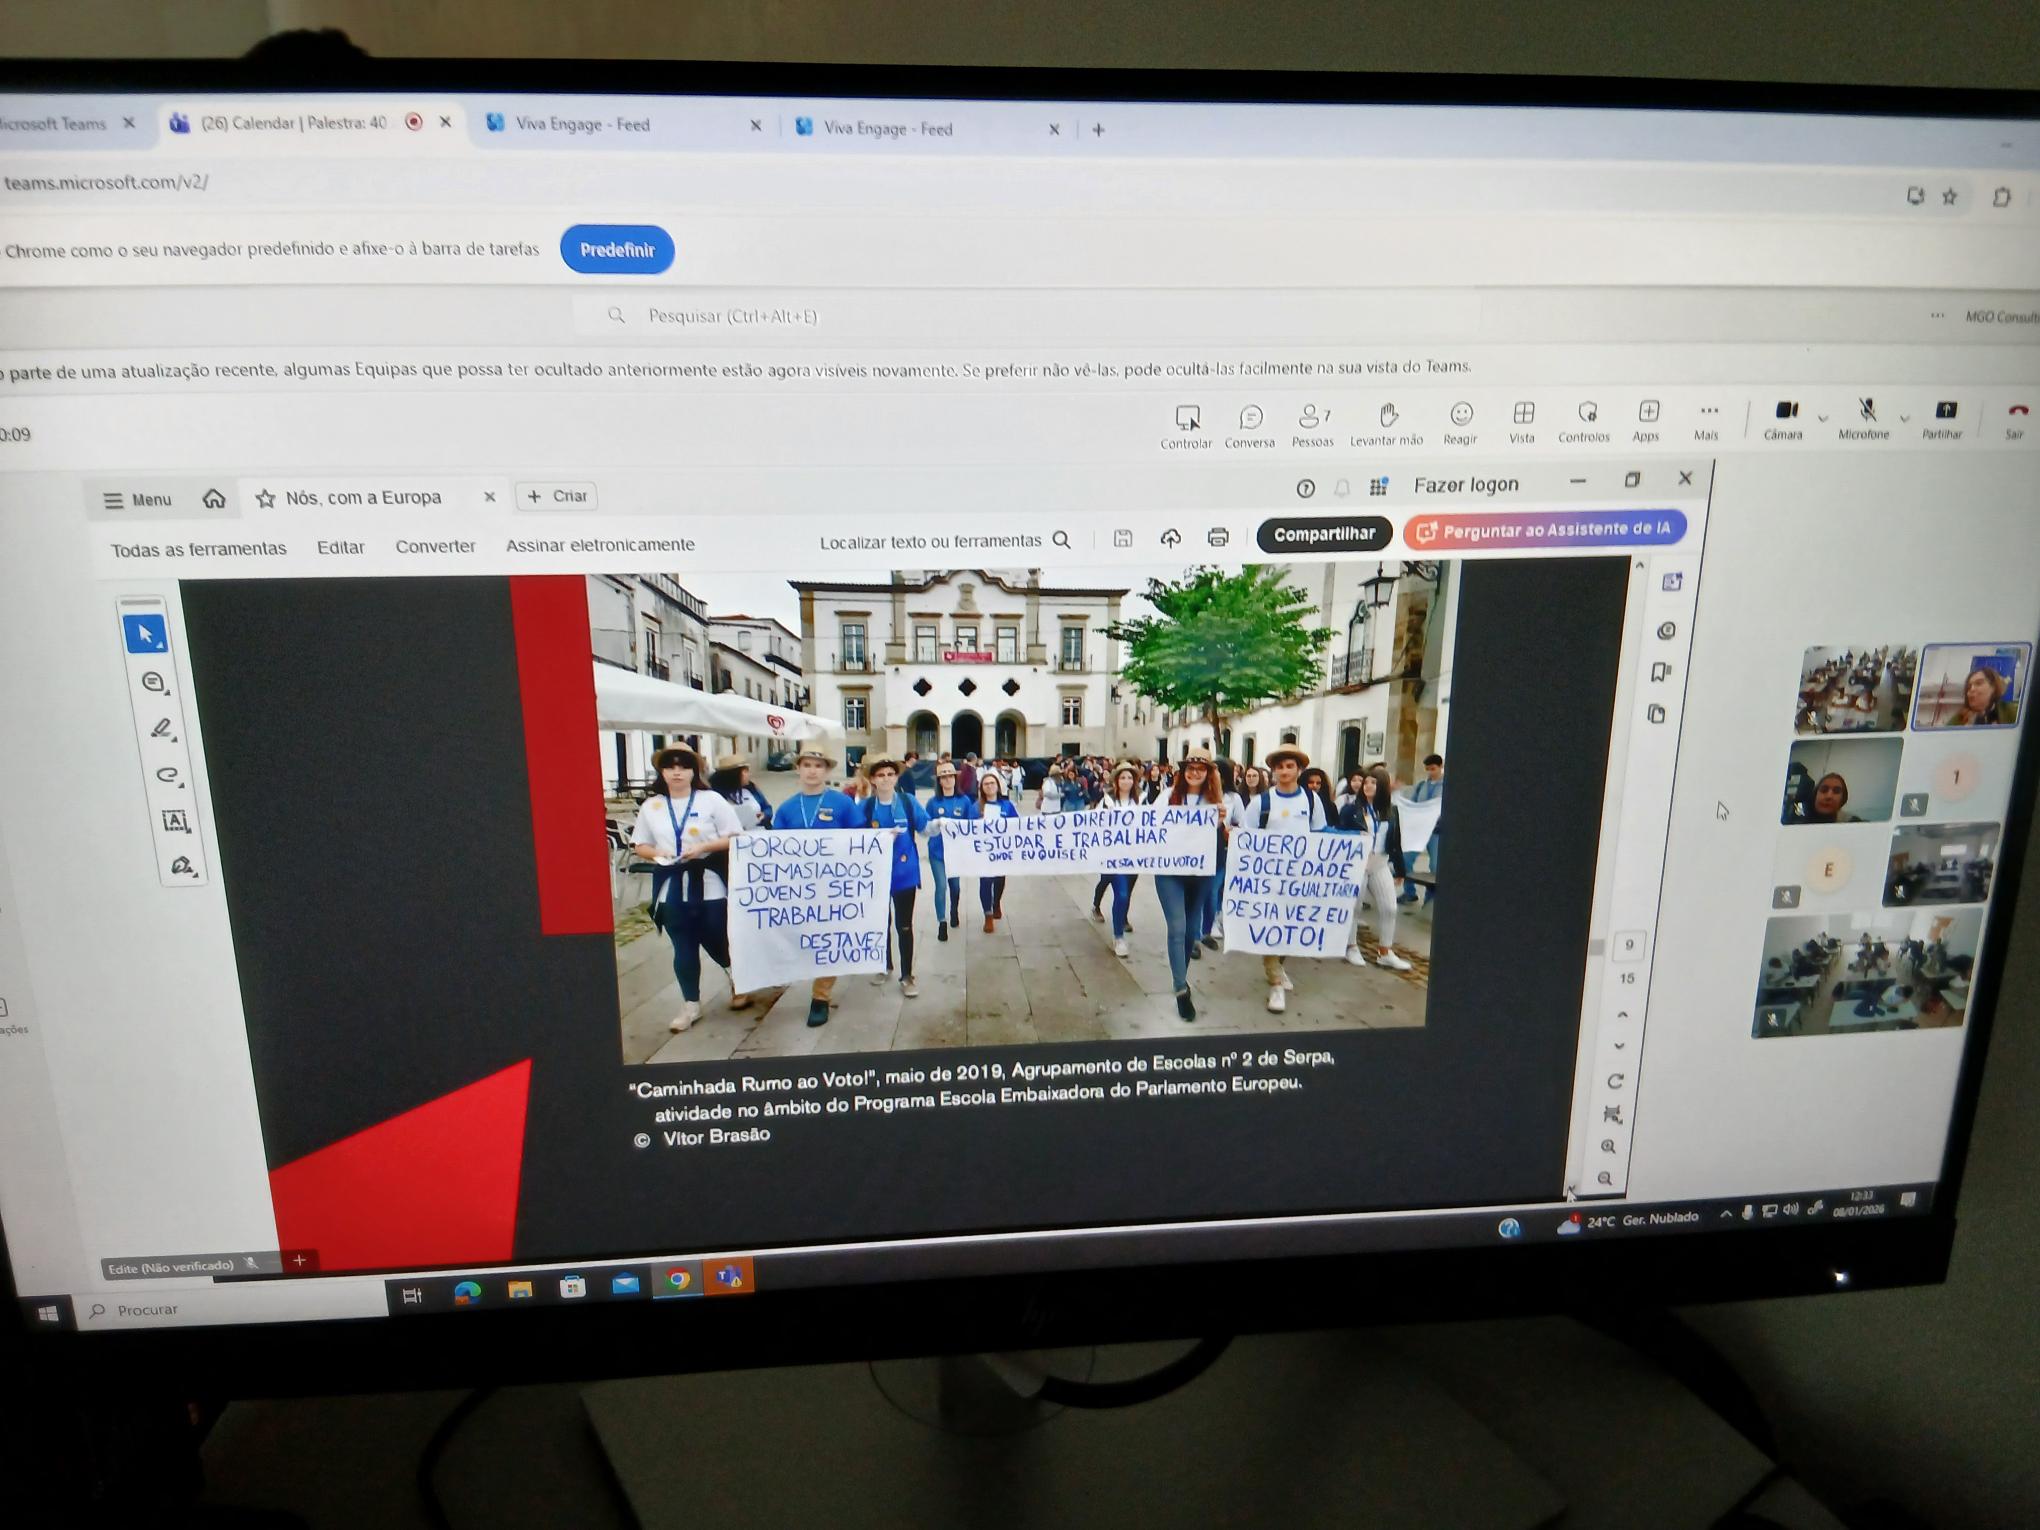Screen dimensions: 2040x1530
Task: Click the Compartilhar button
Action: point(1324,534)
